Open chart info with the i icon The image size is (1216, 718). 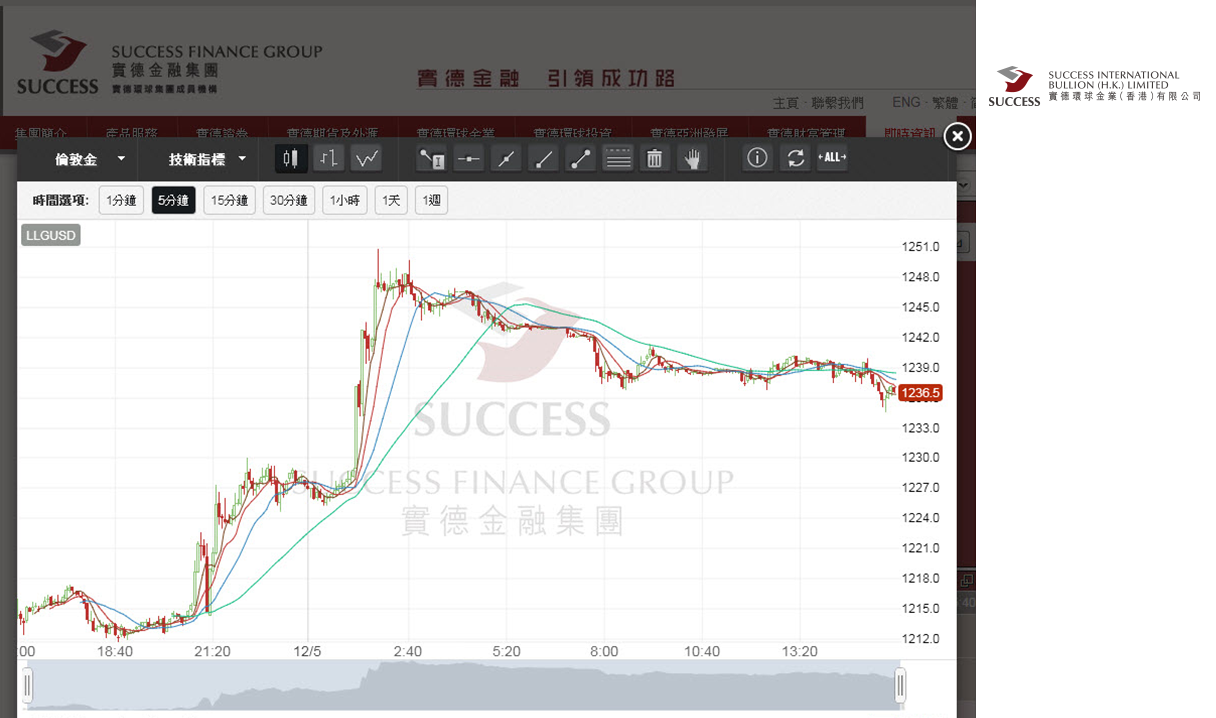(x=758, y=158)
